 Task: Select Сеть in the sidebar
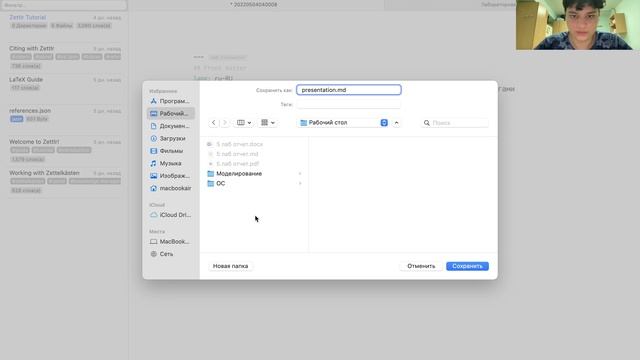[x=171, y=254]
